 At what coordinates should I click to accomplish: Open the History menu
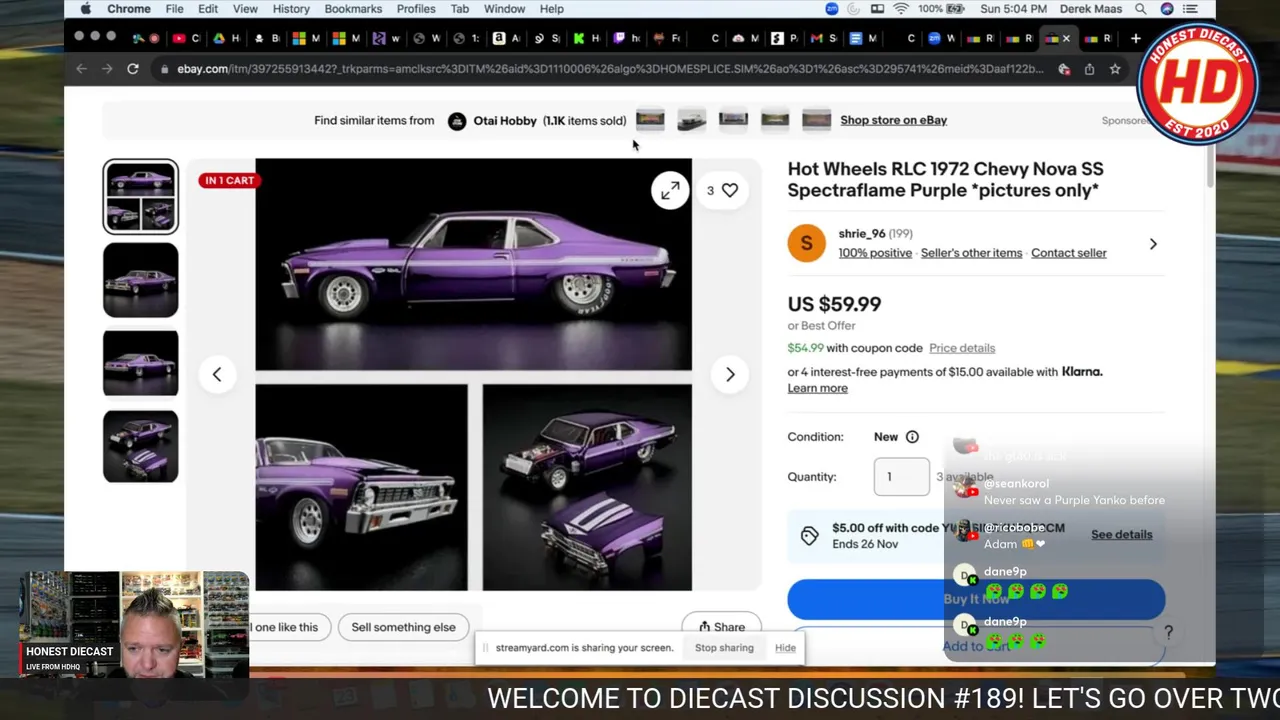tap(291, 9)
